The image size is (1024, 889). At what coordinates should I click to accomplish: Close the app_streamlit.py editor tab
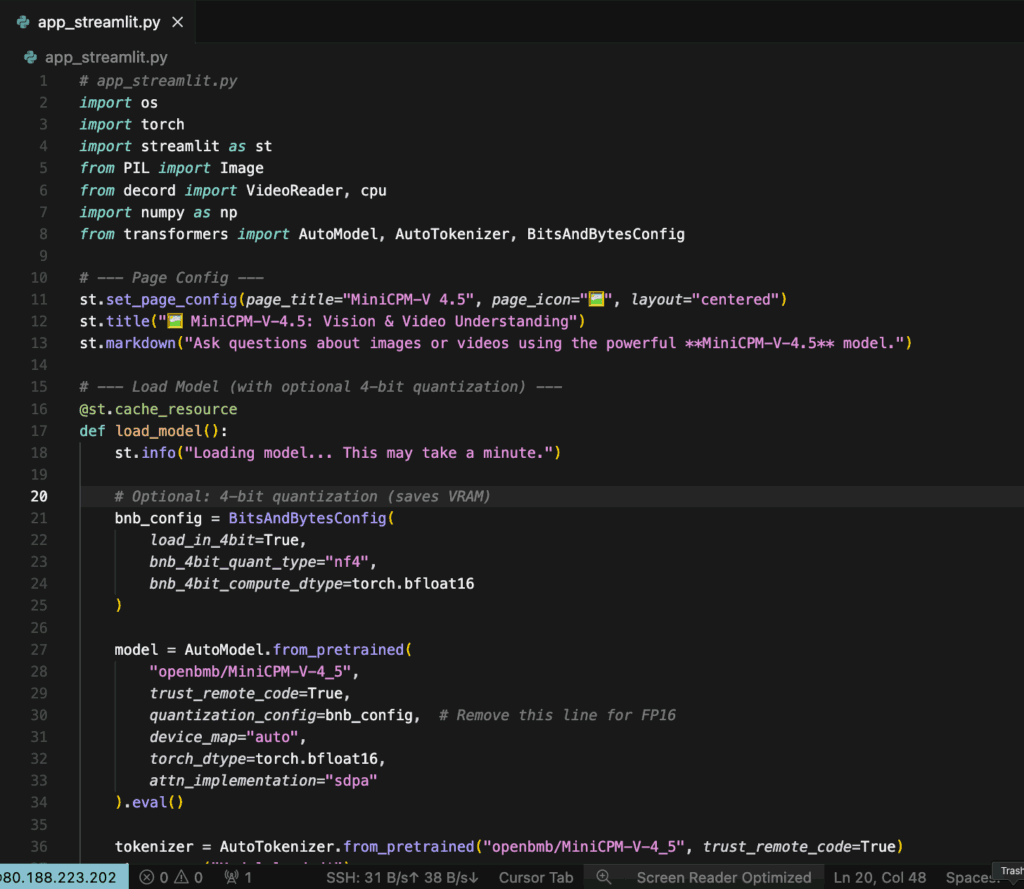(178, 22)
